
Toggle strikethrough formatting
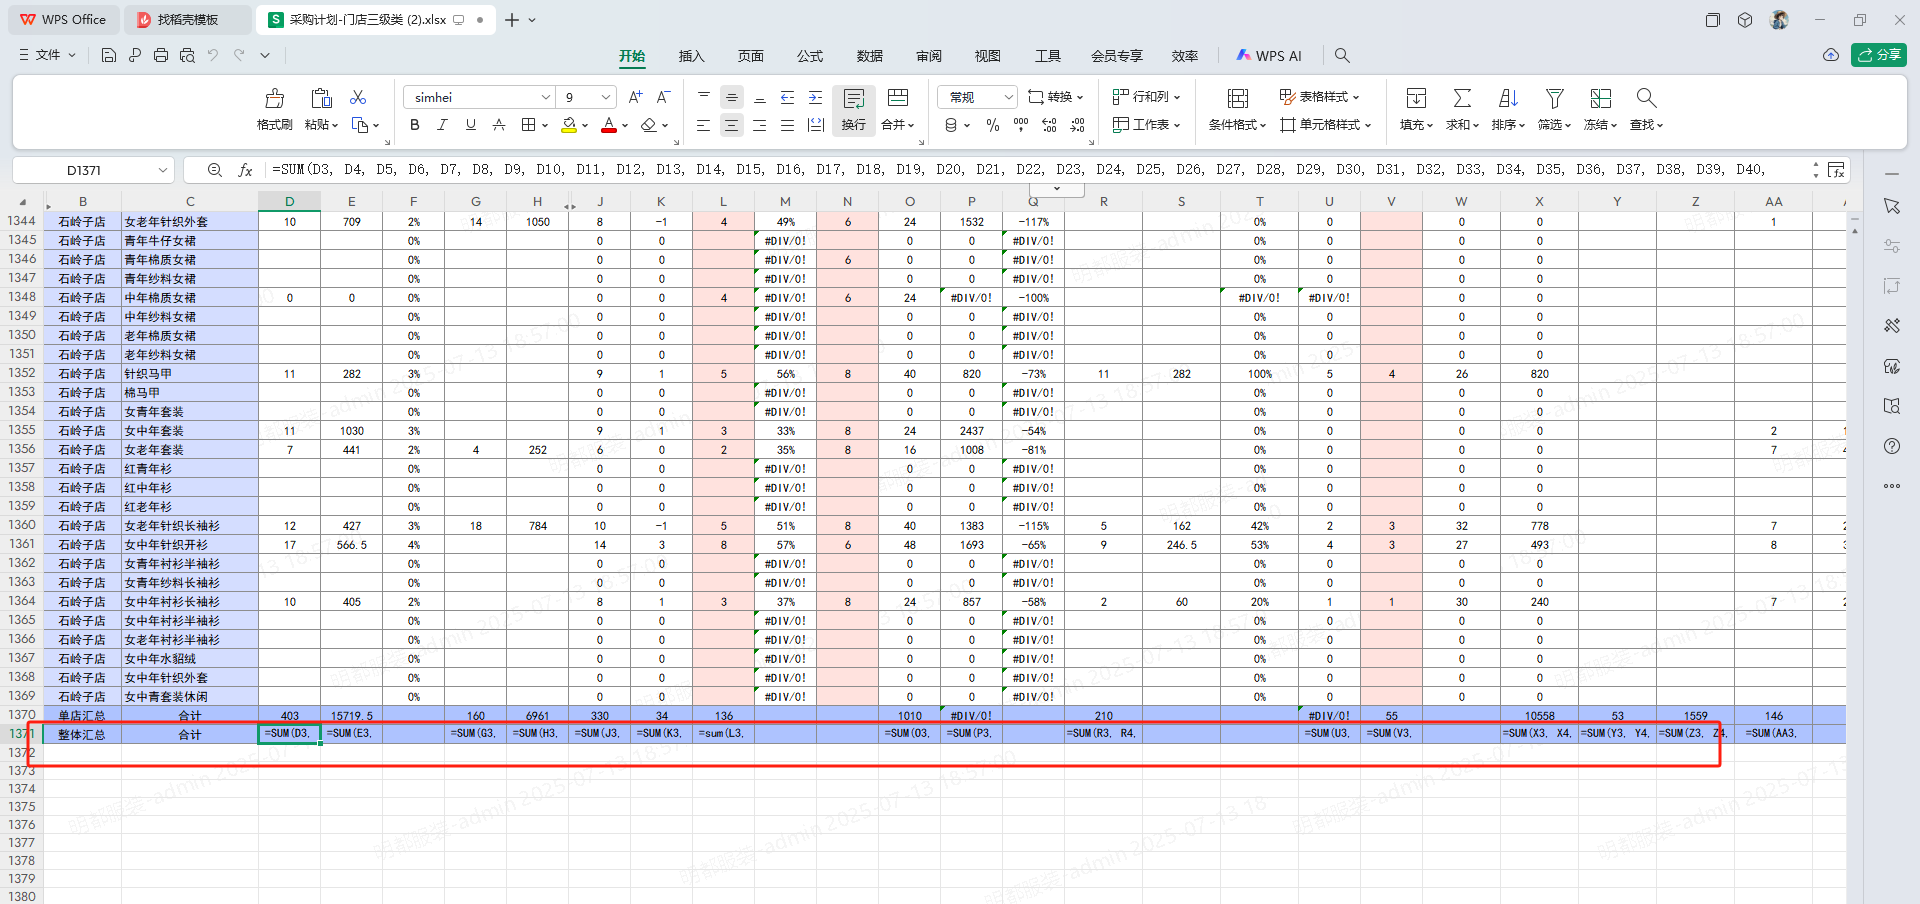tap(498, 125)
